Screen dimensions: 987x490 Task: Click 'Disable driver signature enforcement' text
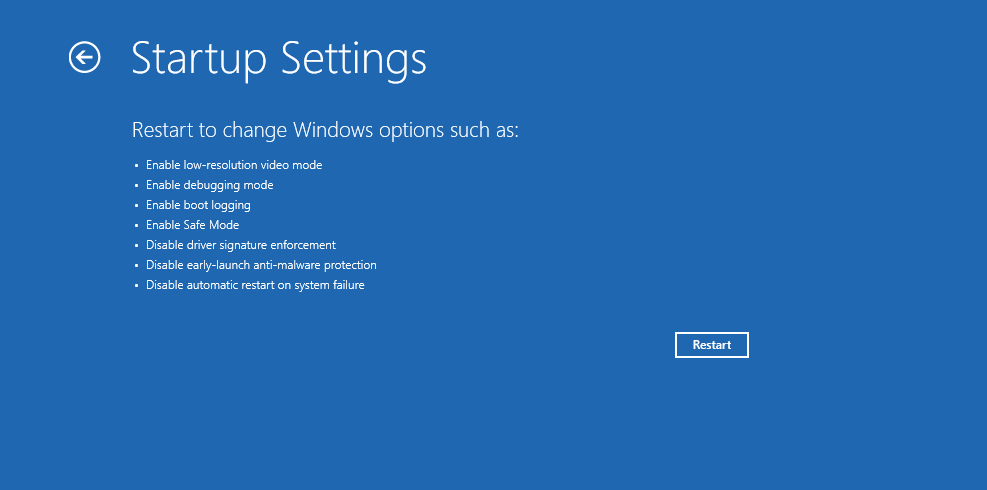tap(240, 245)
